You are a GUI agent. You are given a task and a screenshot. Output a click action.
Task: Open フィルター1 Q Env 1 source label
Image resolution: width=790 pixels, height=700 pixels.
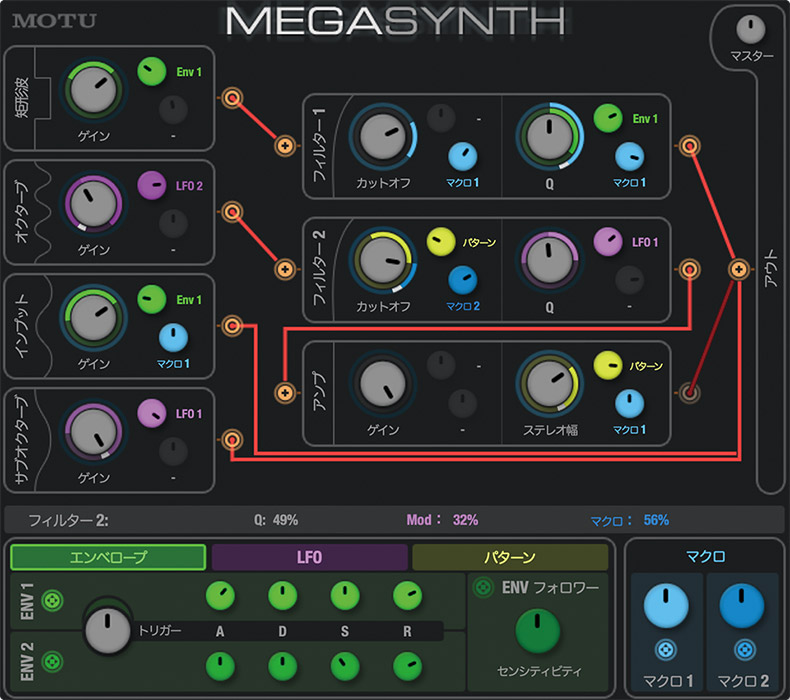645,119
